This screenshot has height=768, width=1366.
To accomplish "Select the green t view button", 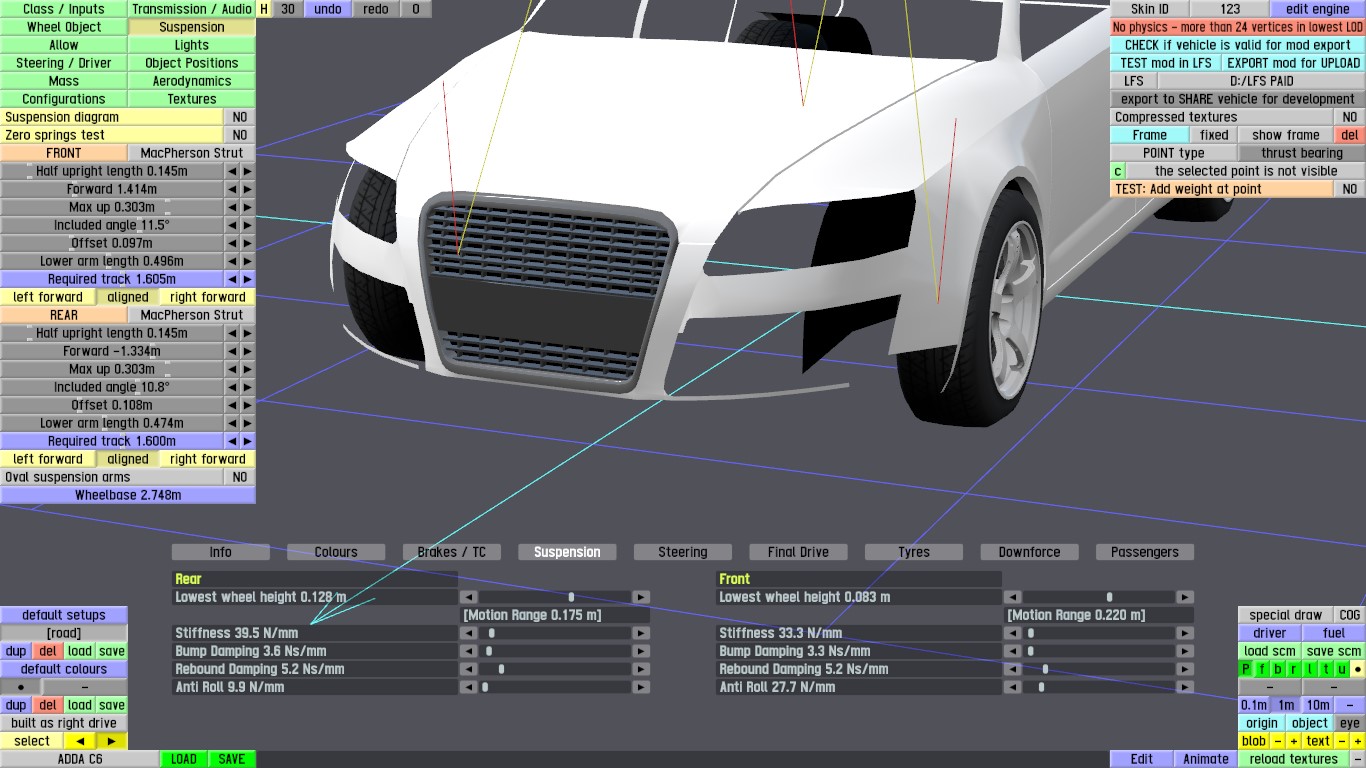I will click(1326, 669).
